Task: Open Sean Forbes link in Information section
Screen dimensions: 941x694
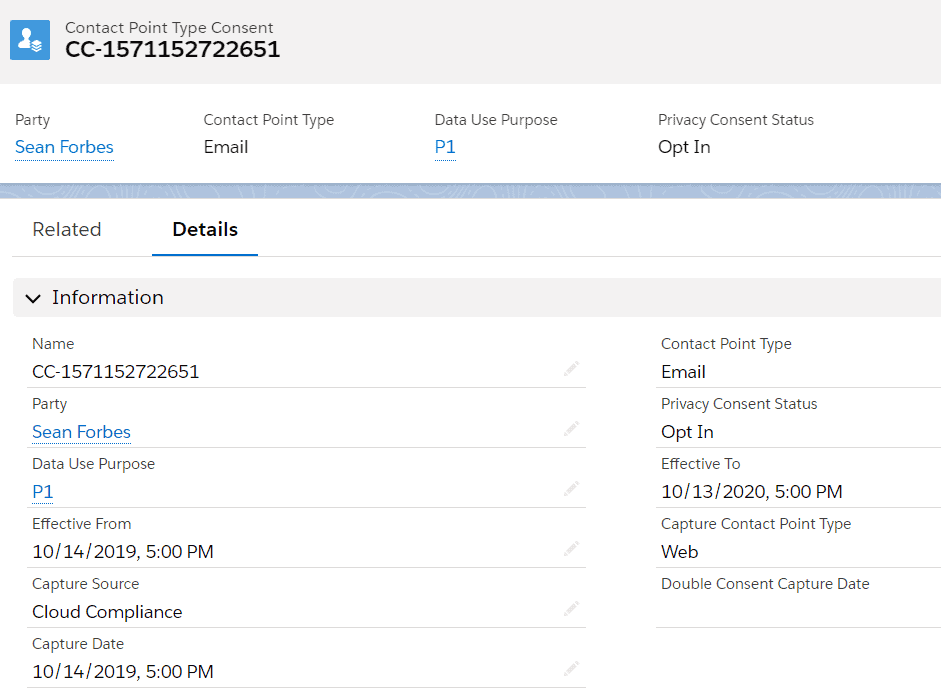Action: coord(81,432)
